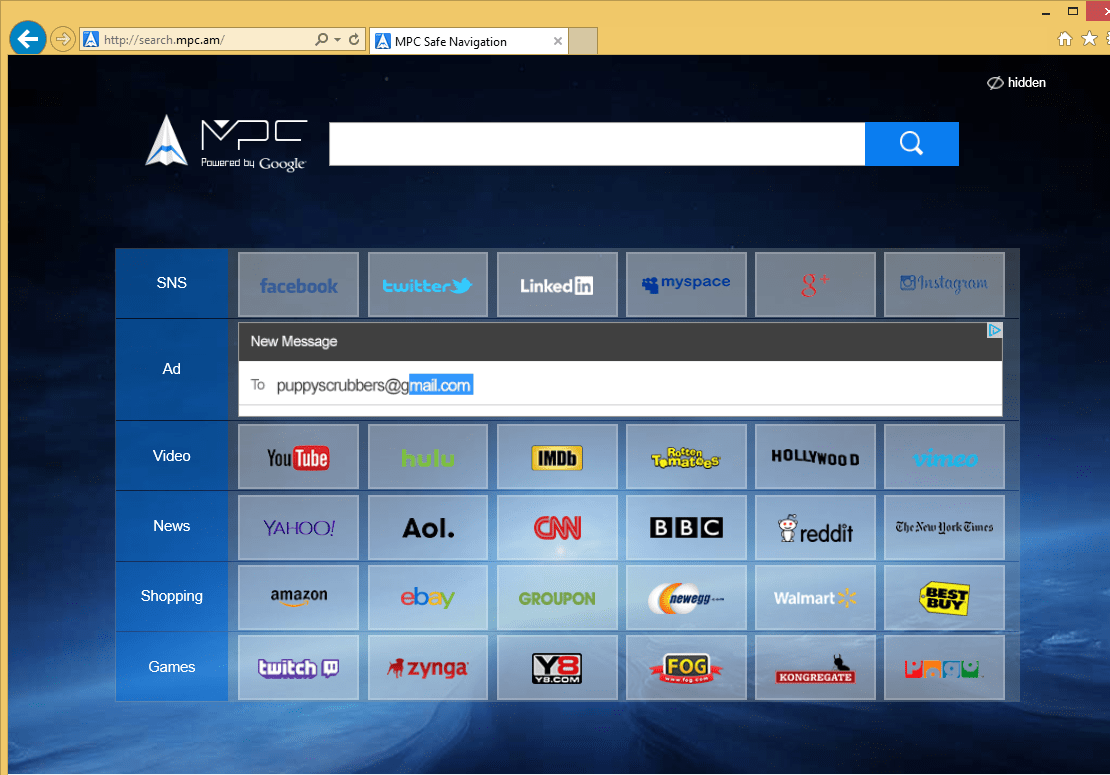
Task: Select the SNS category label
Action: click(x=171, y=283)
